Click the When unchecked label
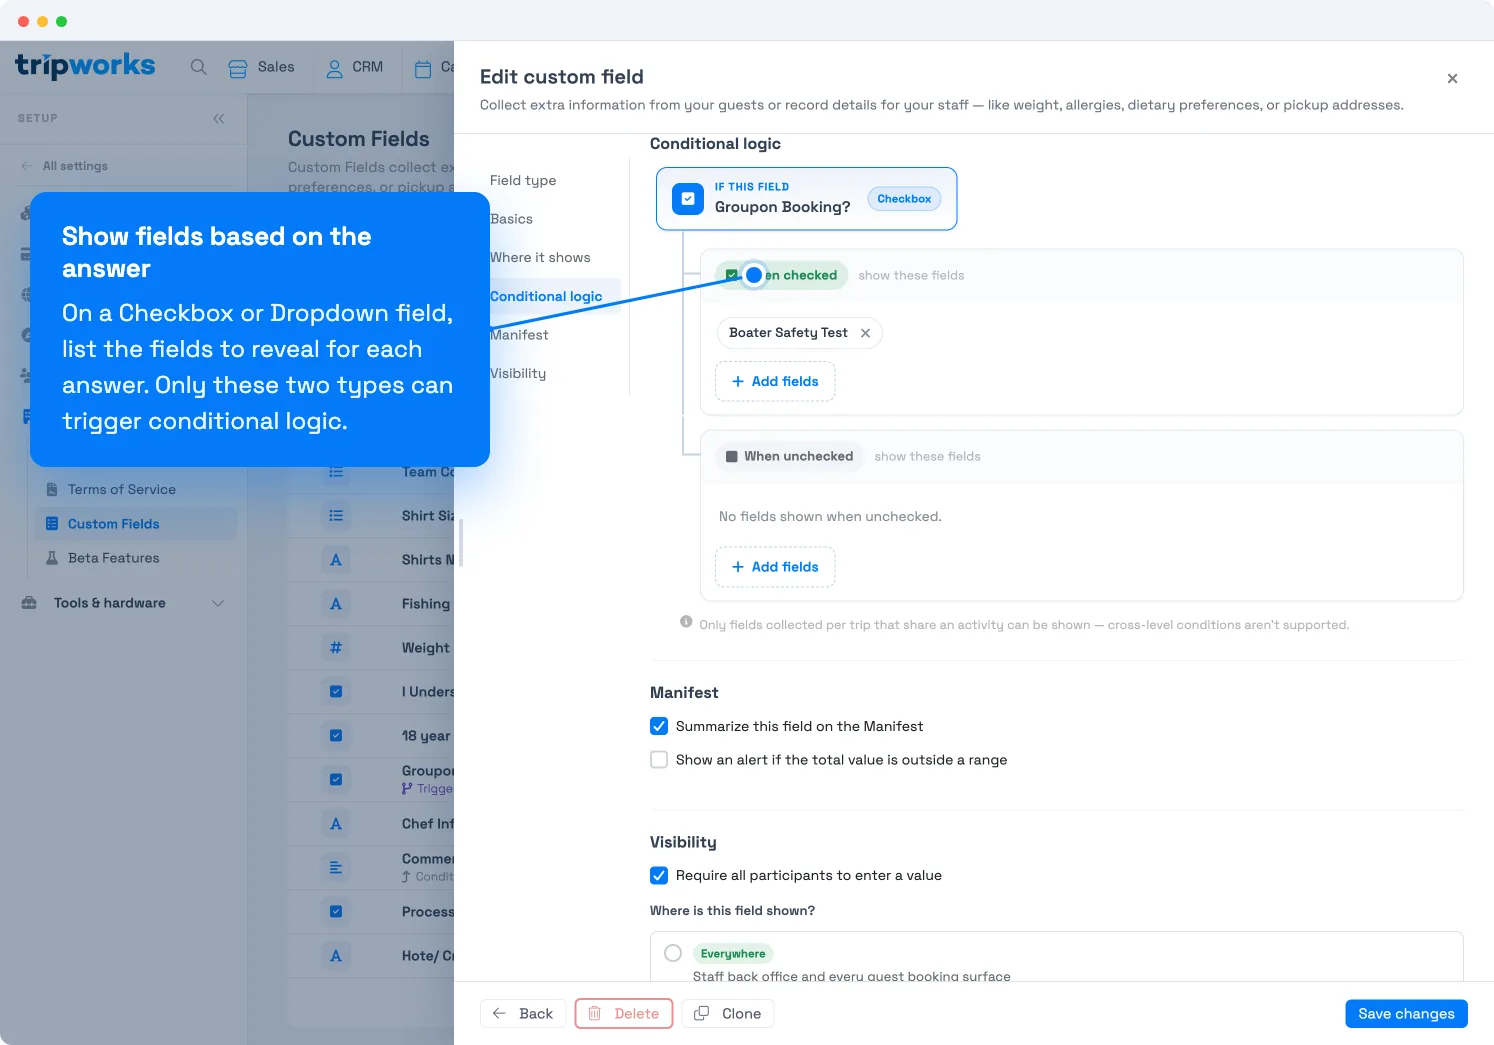 pos(789,456)
